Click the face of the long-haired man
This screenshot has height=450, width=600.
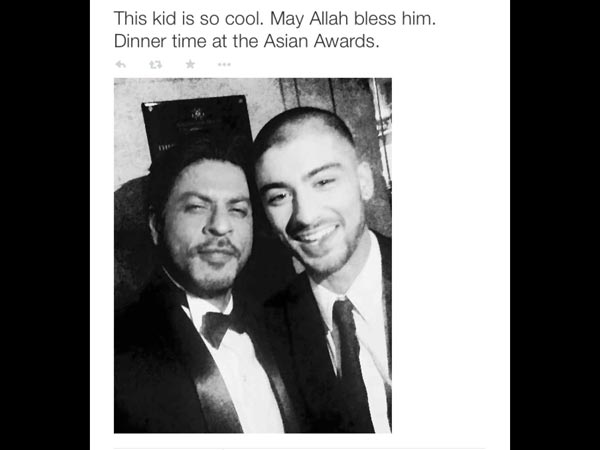point(209,228)
